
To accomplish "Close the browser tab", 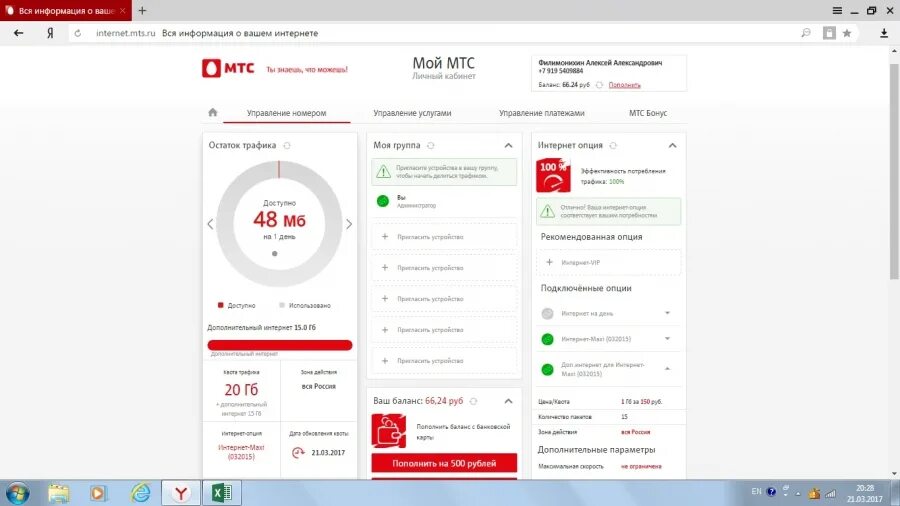I will (x=122, y=10).
